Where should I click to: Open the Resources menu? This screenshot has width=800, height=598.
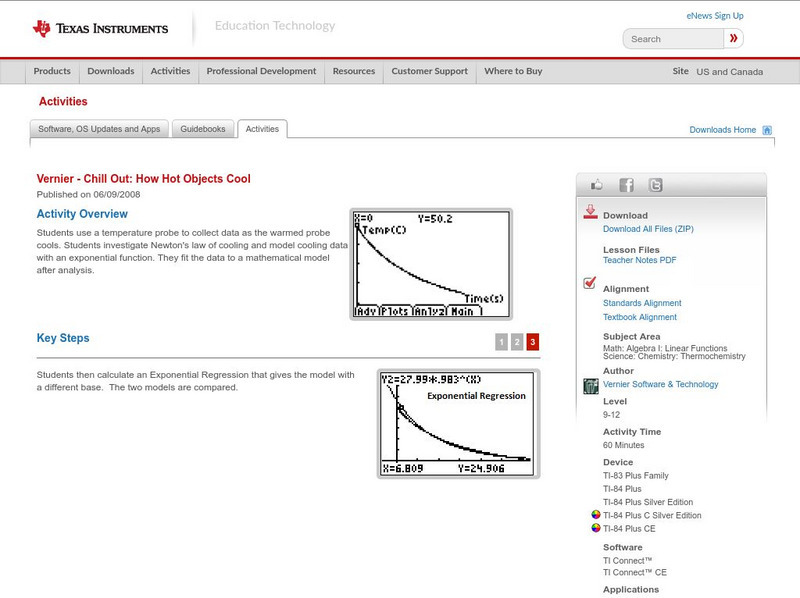click(354, 71)
